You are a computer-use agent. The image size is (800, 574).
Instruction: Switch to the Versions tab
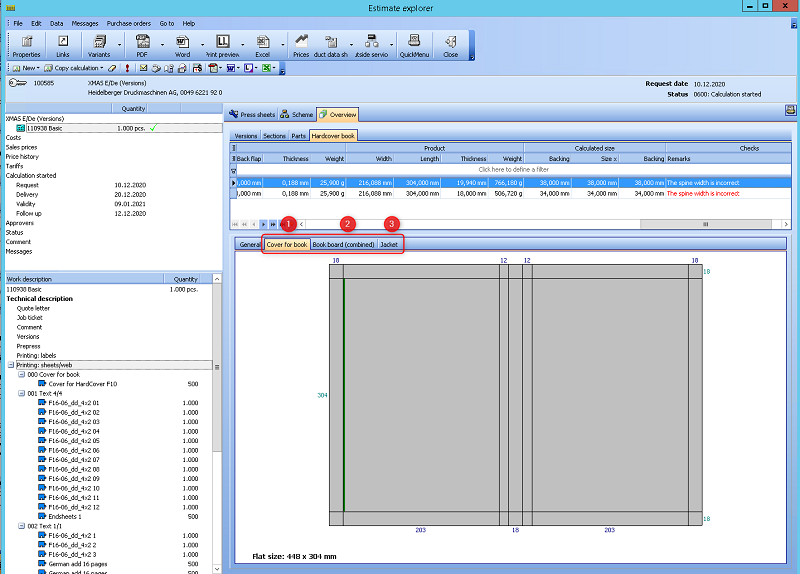tap(245, 136)
